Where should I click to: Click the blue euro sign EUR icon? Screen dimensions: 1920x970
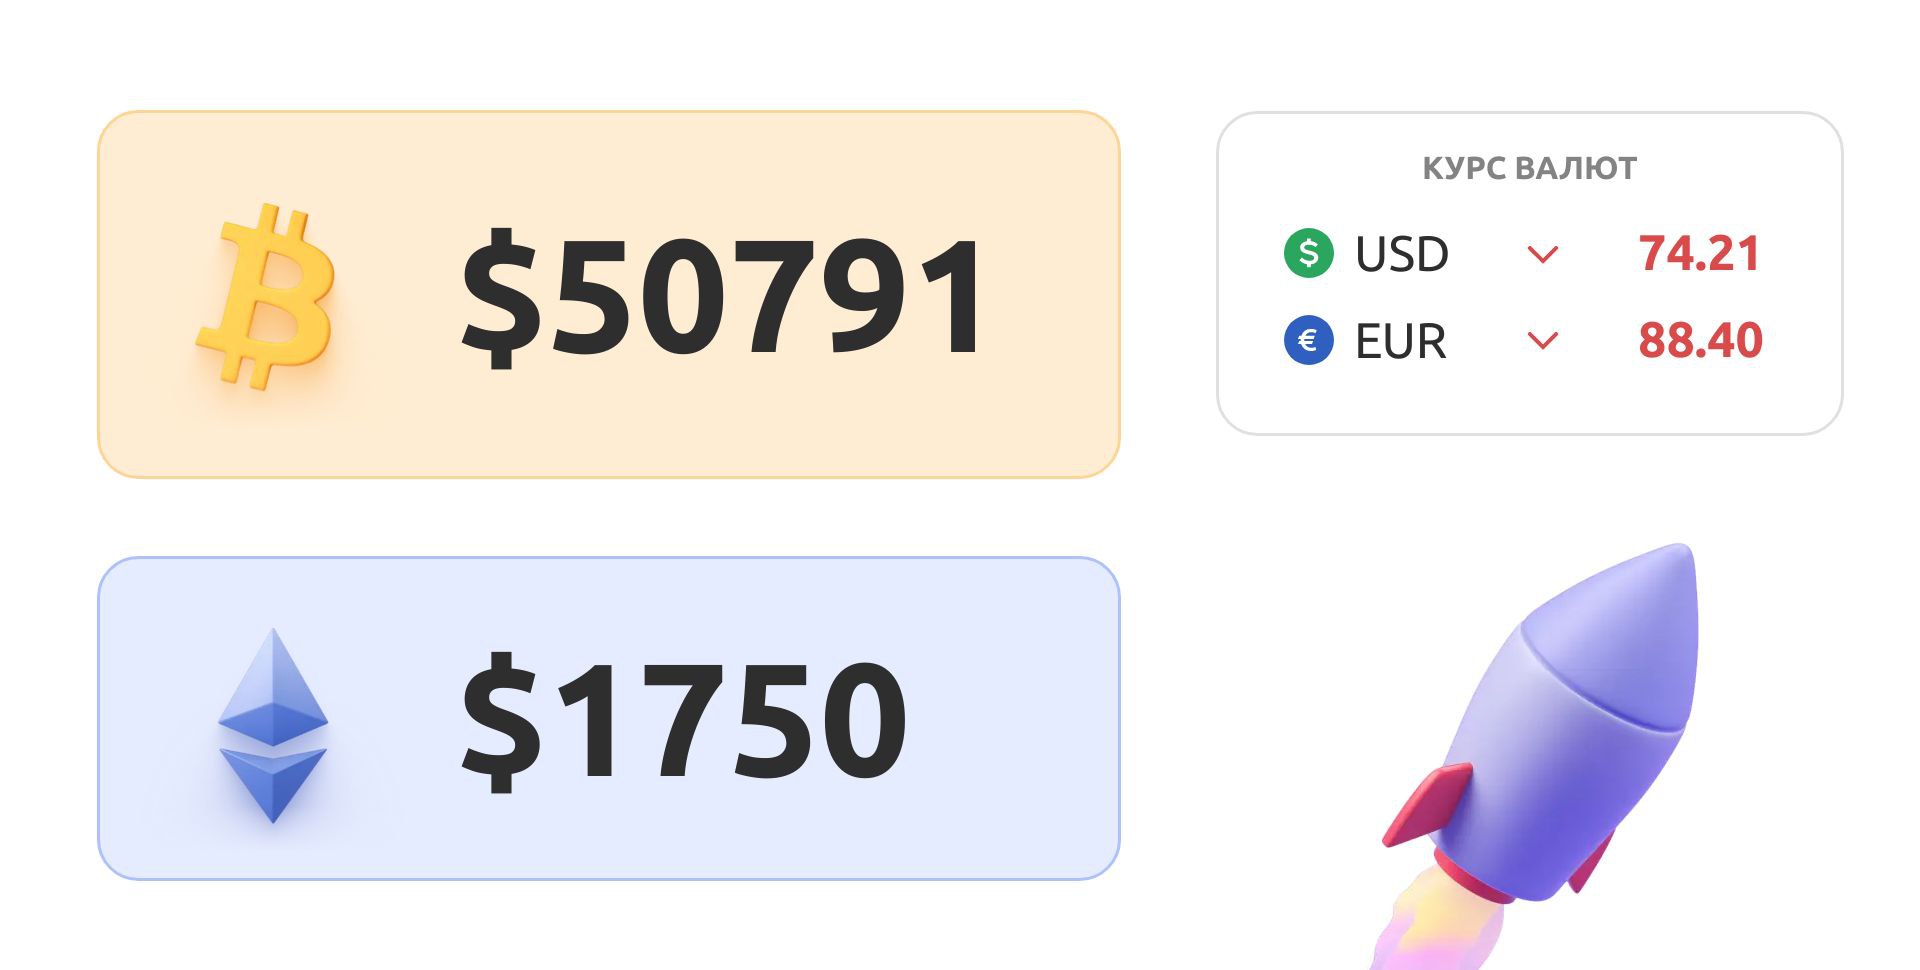1308,340
